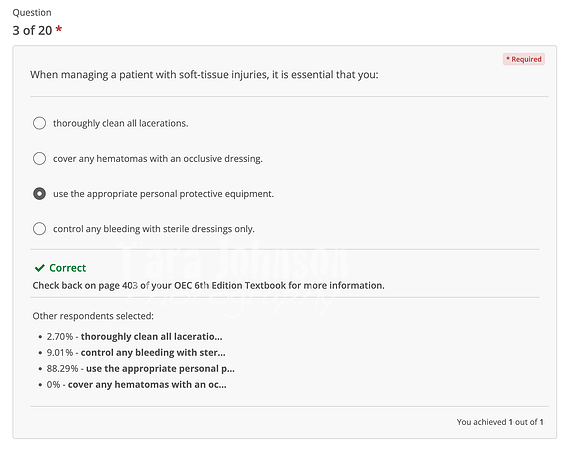The image size is (572, 450).
Task: Click 'cover any hematomas with an occlusive dressing.' label
Action: (158, 159)
